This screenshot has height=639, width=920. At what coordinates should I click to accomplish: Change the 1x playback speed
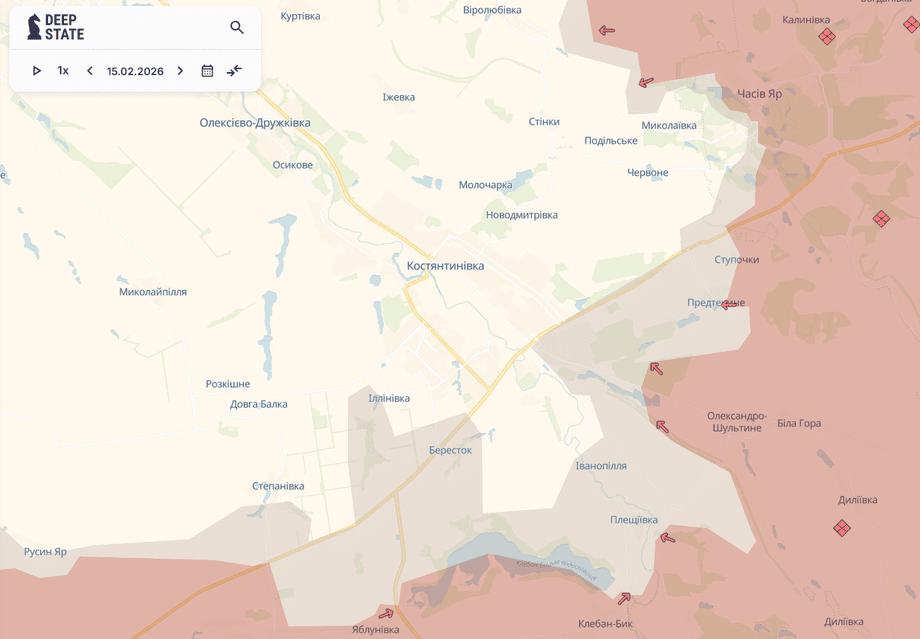tap(63, 71)
